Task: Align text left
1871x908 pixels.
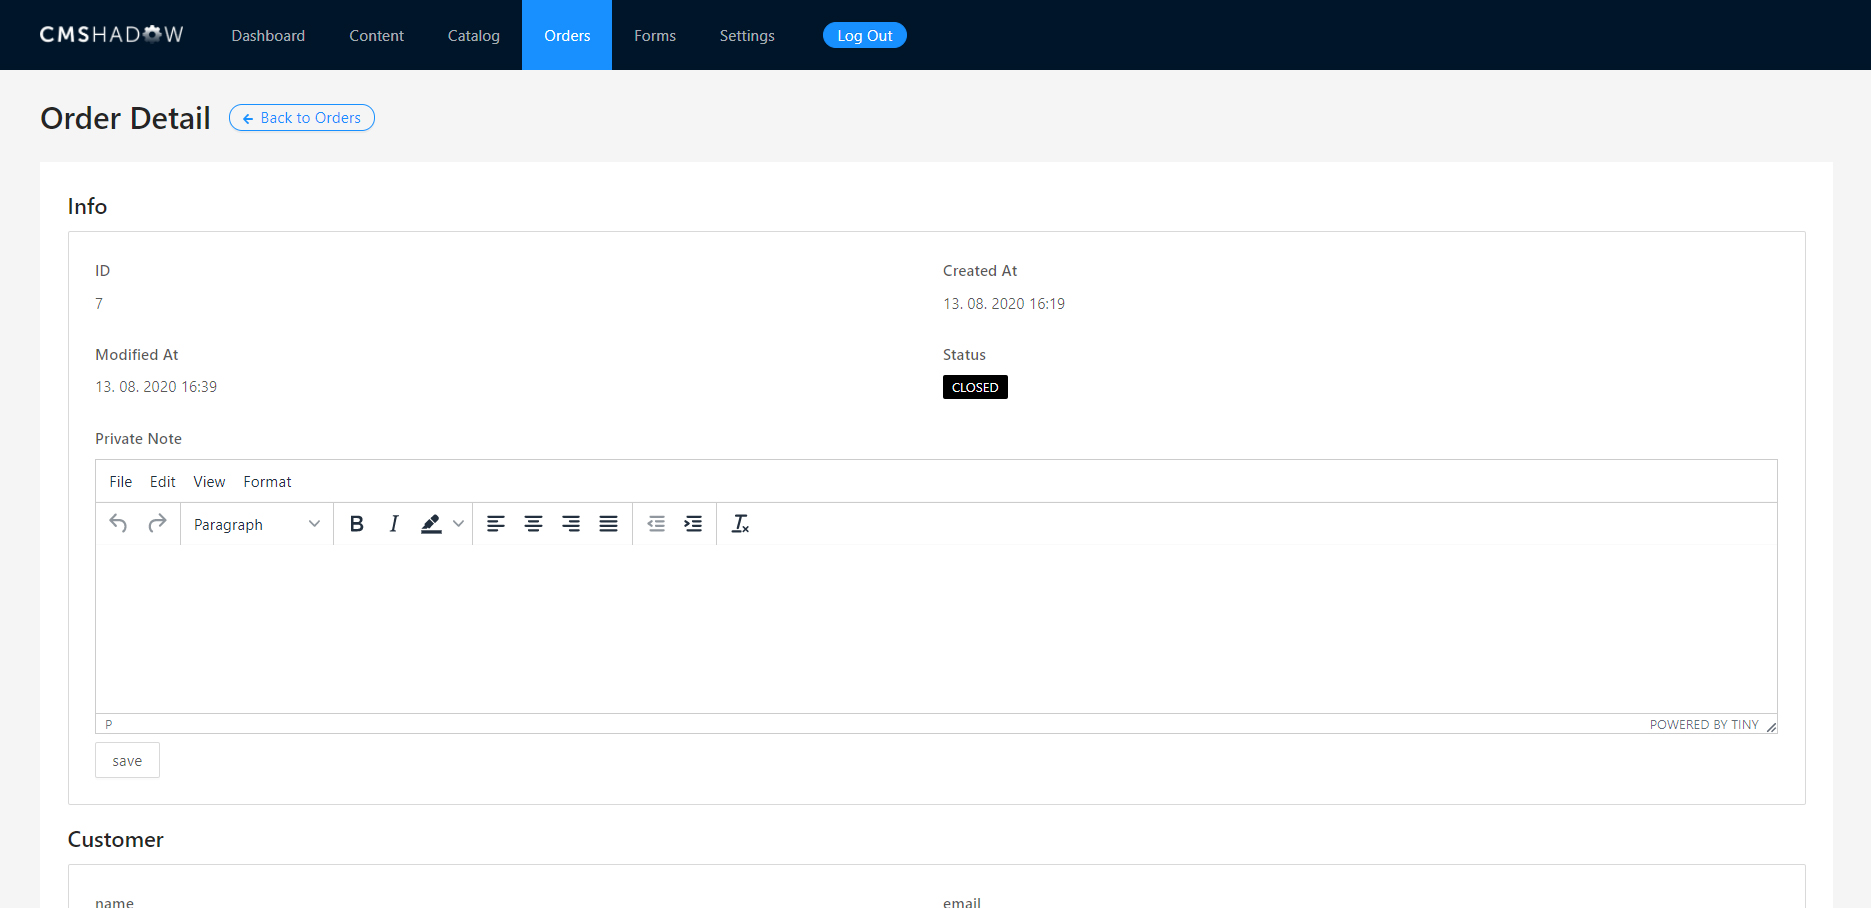Action: tap(496, 524)
